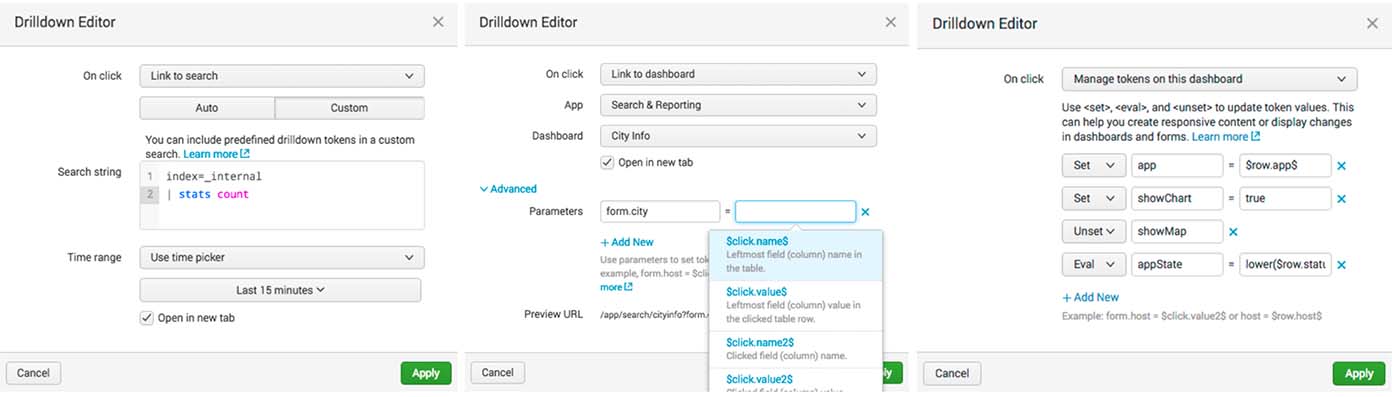Click Apply in the Manage tokens dialog
This screenshot has height=397, width=1396.
[x=1358, y=373]
